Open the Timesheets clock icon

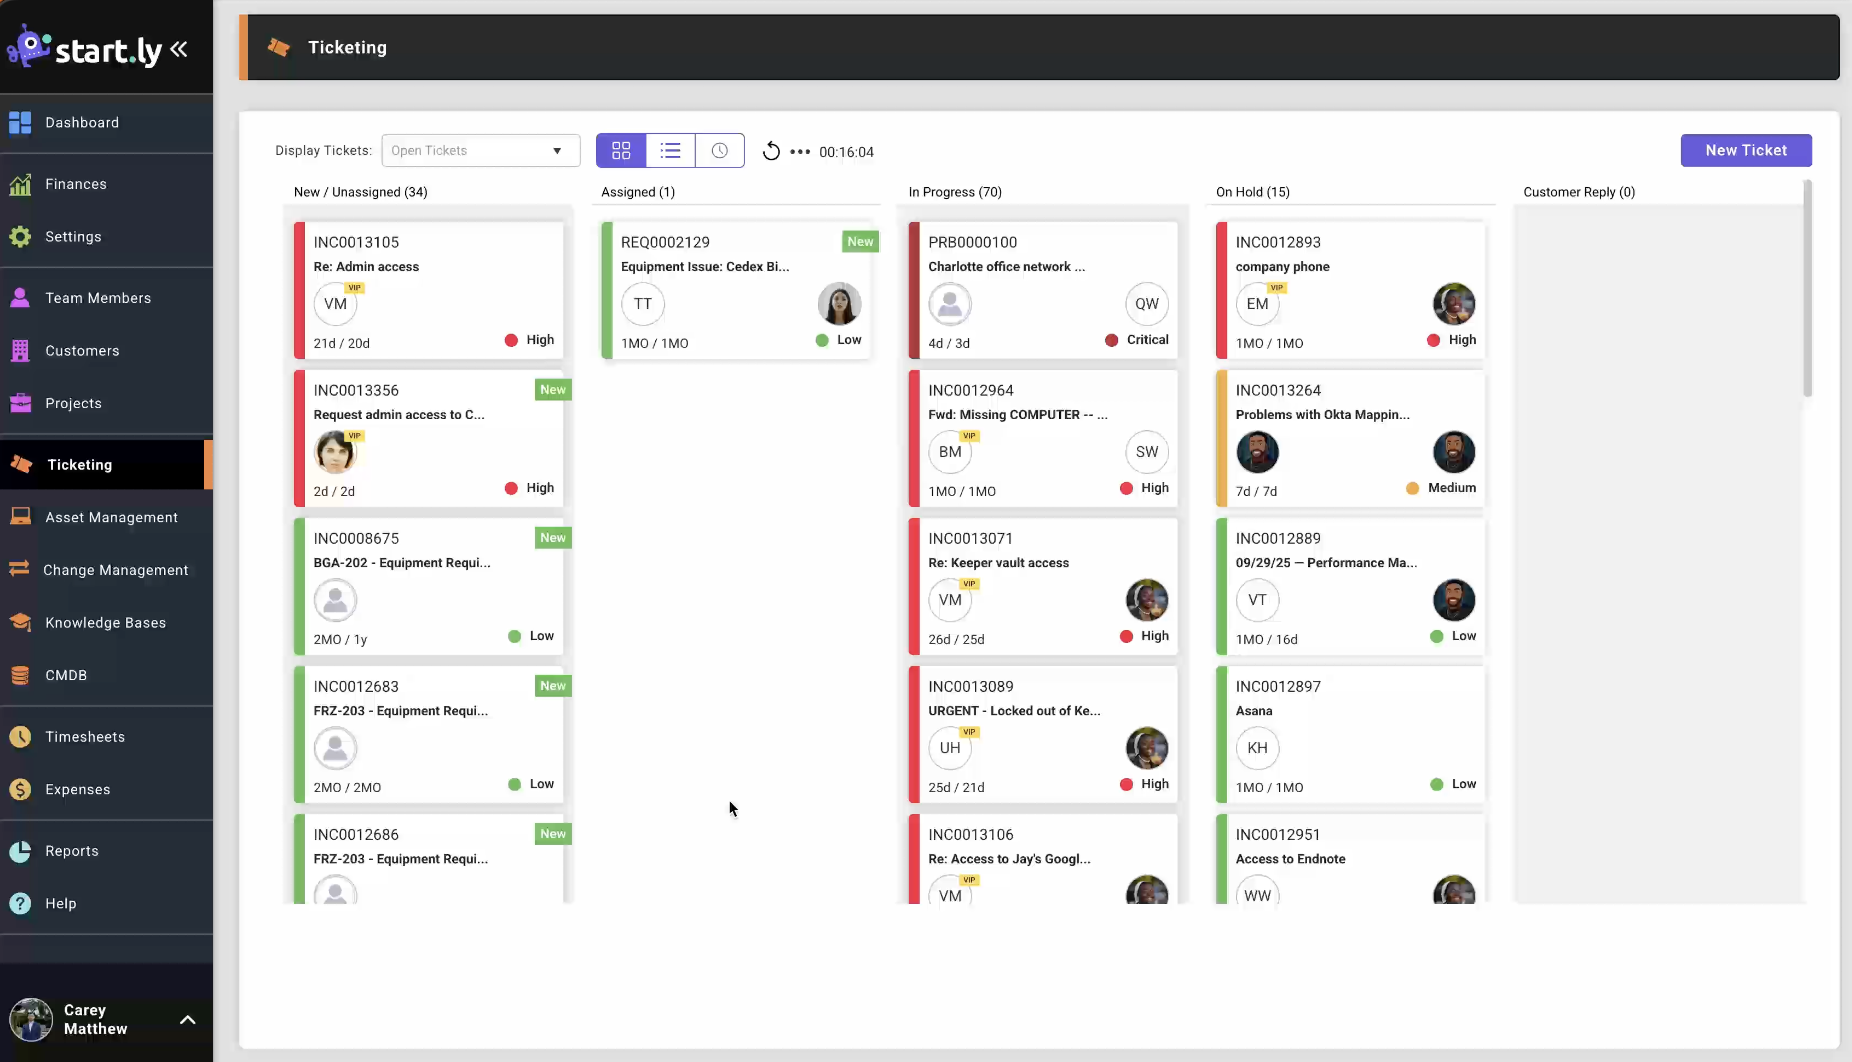(20, 737)
